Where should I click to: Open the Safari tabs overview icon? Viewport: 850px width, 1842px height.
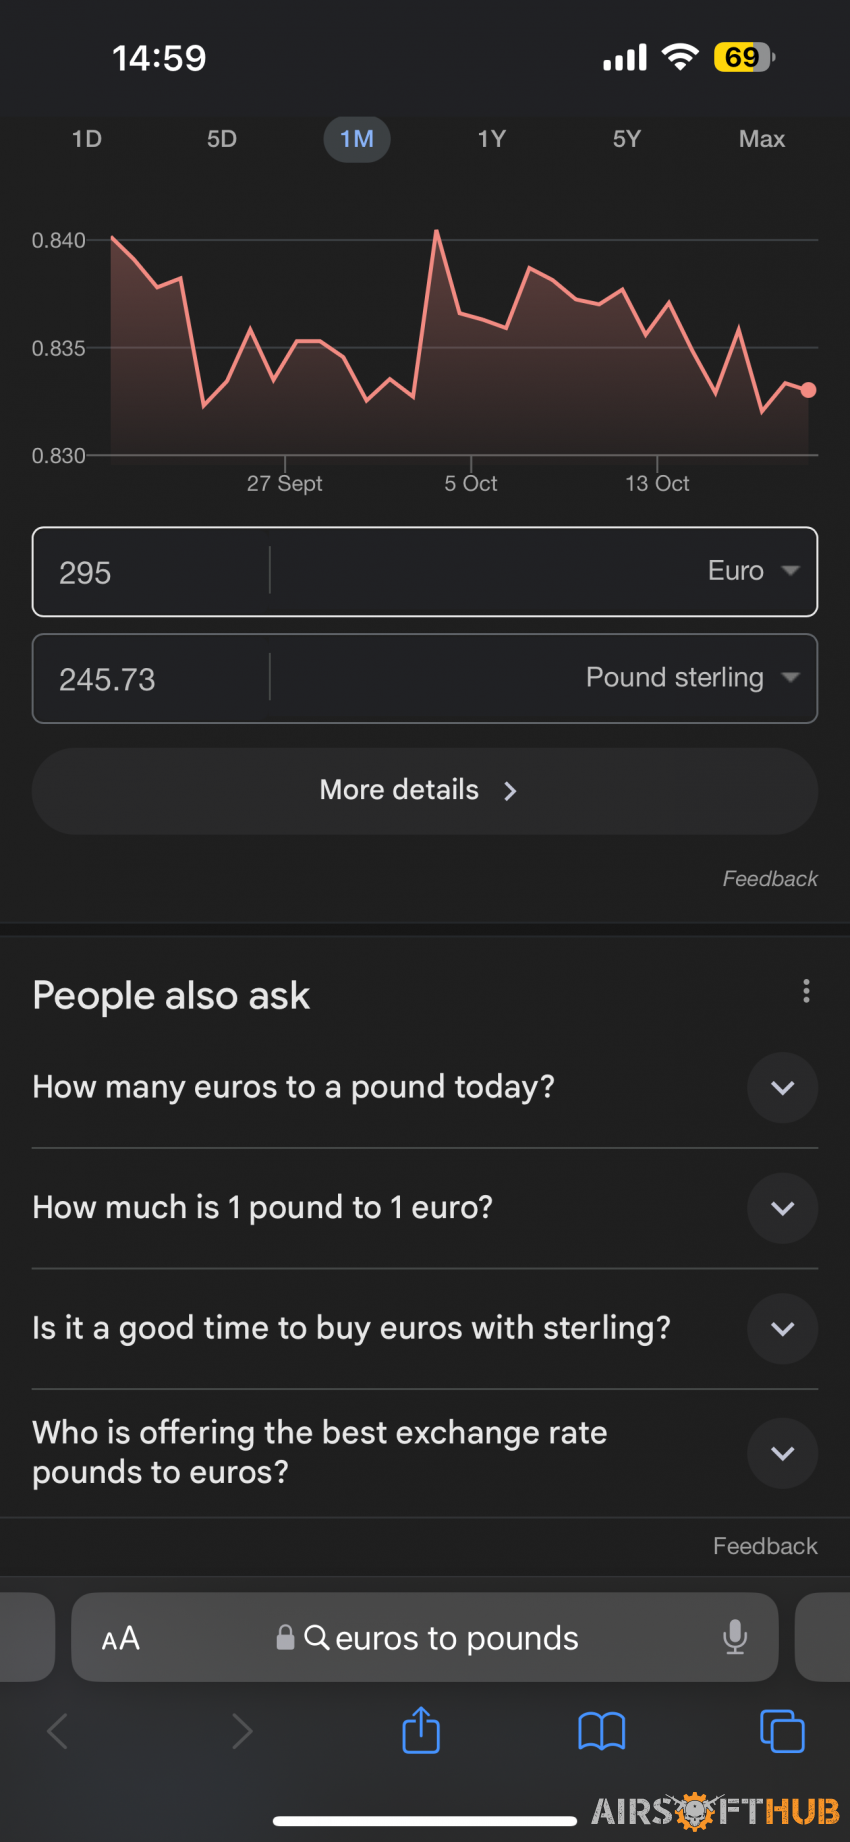pos(782,1731)
